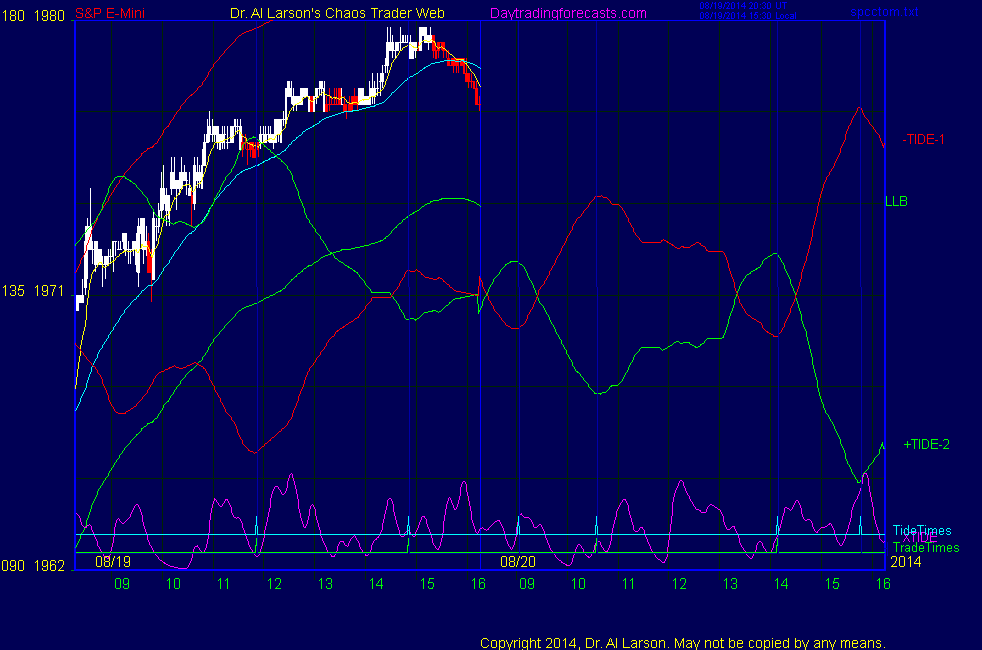Click the 180 1980 price axis label

pos(33,16)
